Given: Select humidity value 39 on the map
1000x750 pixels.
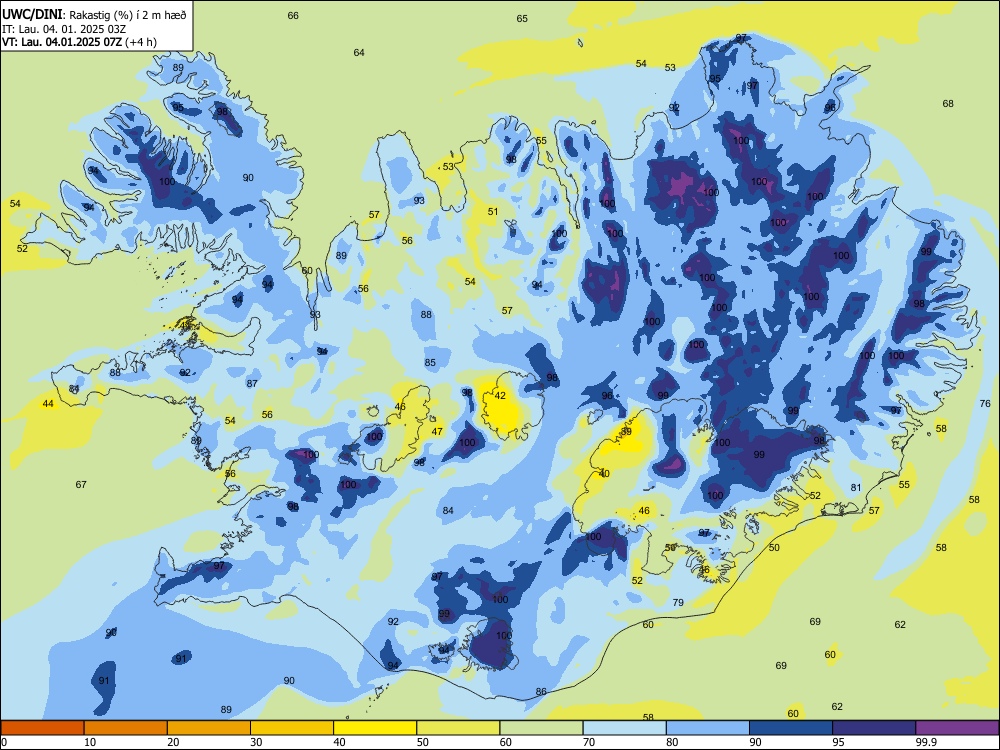Looking at the screenshot, I should click(626, 432).
